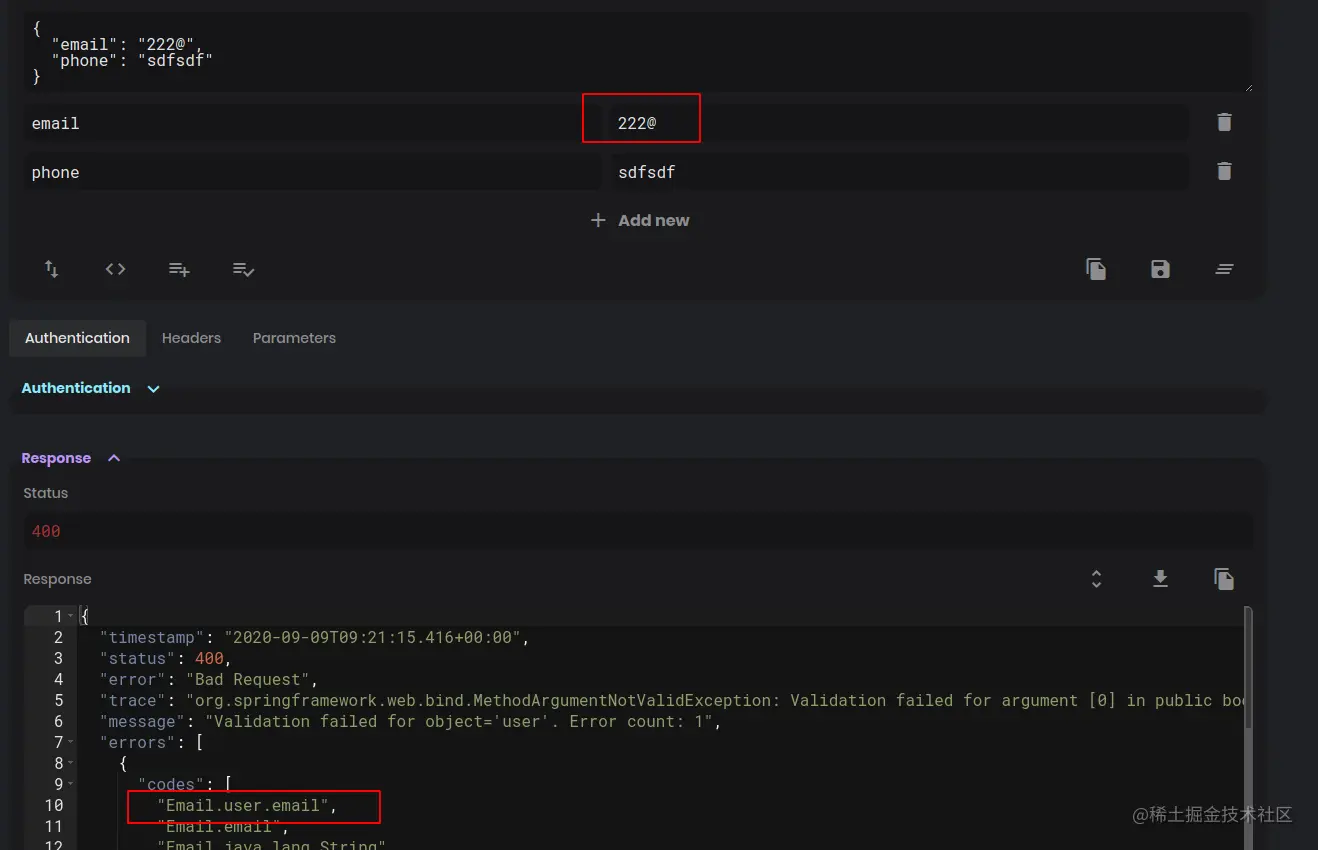Click the "Email.email" code line
The width and height of the screenshot is (1318, 850).
223,826
